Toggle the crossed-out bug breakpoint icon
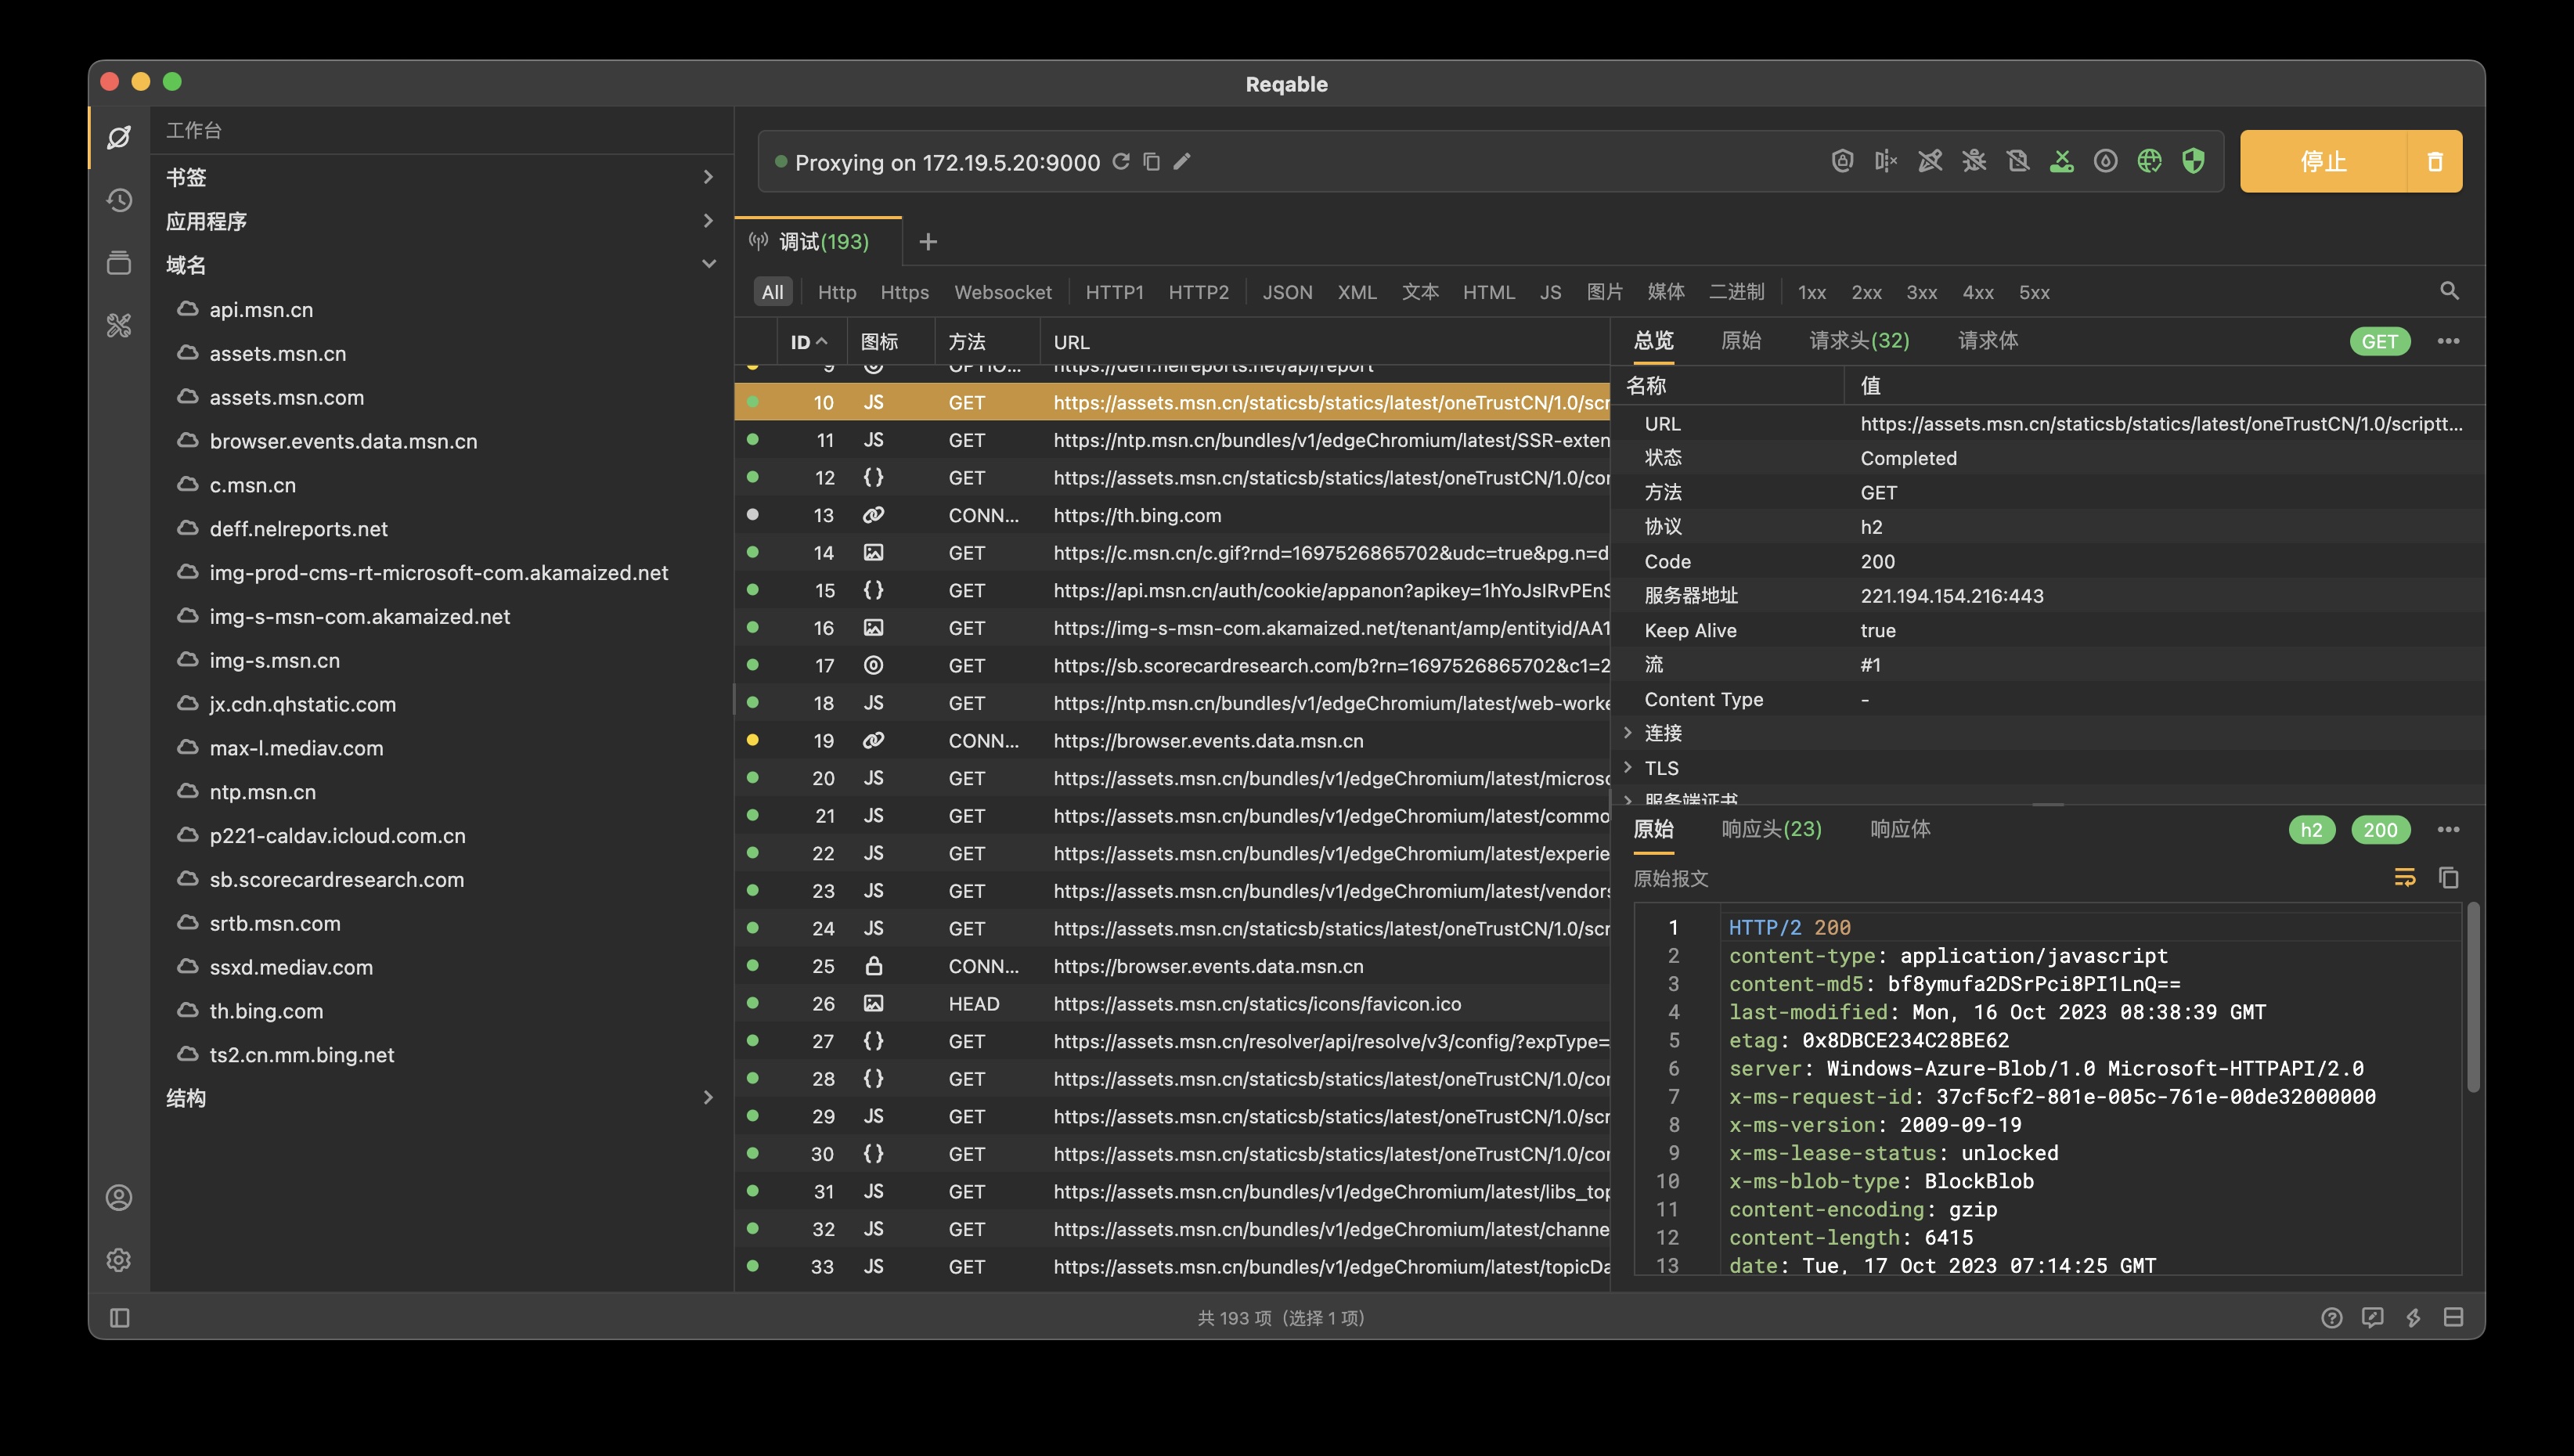The height and width of the screenshot is (1456, 2574). [1974, 161]
